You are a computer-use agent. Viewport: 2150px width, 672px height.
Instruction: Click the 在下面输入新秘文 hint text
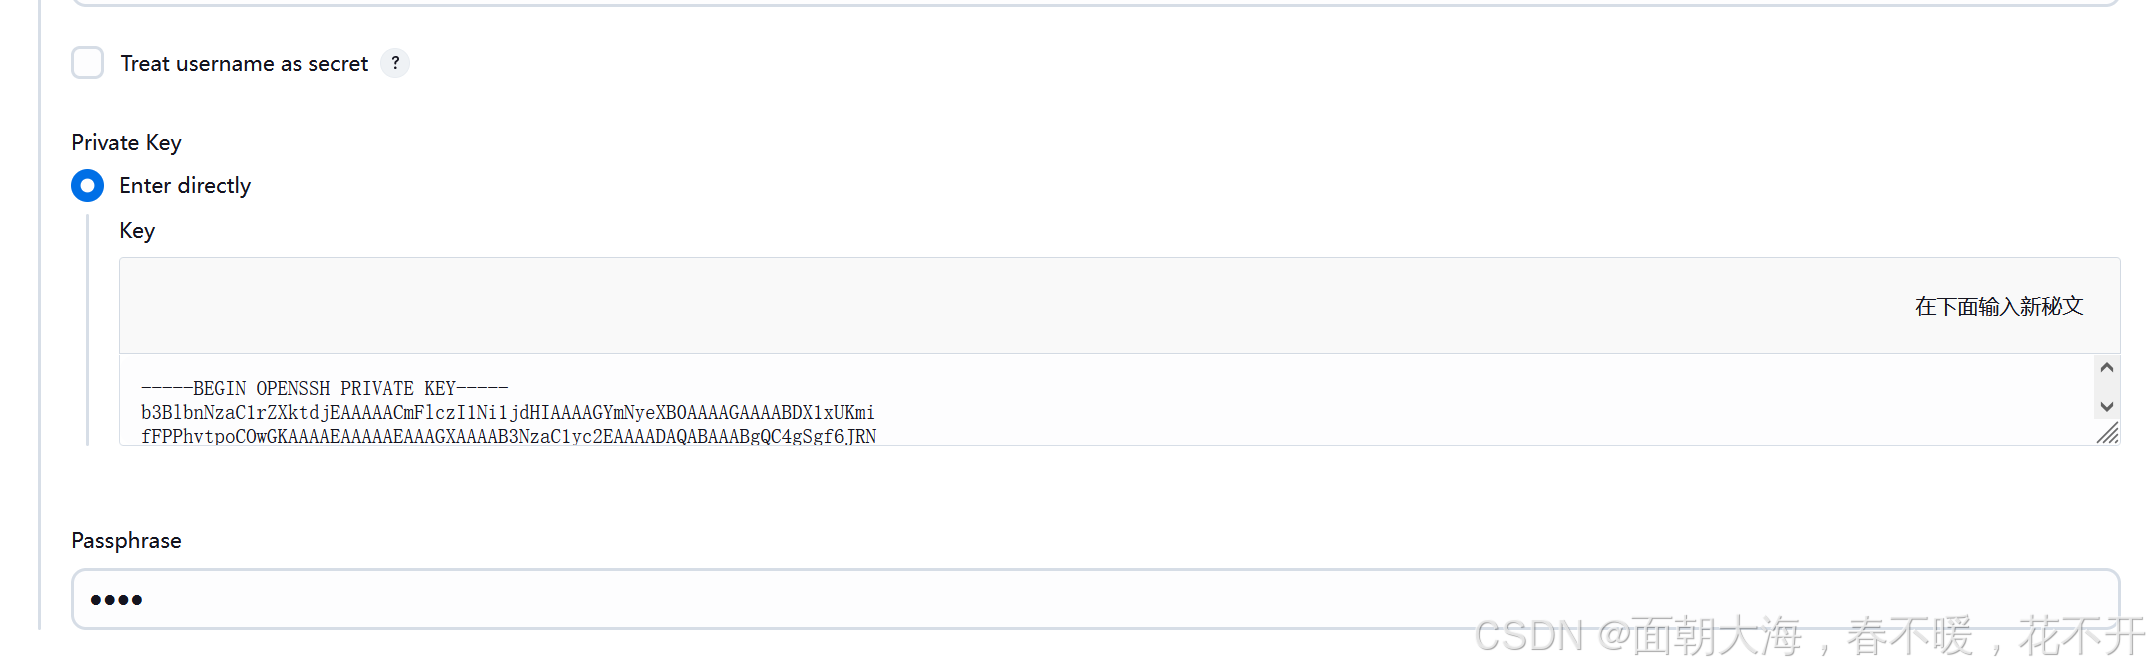tap(1998, 306)
